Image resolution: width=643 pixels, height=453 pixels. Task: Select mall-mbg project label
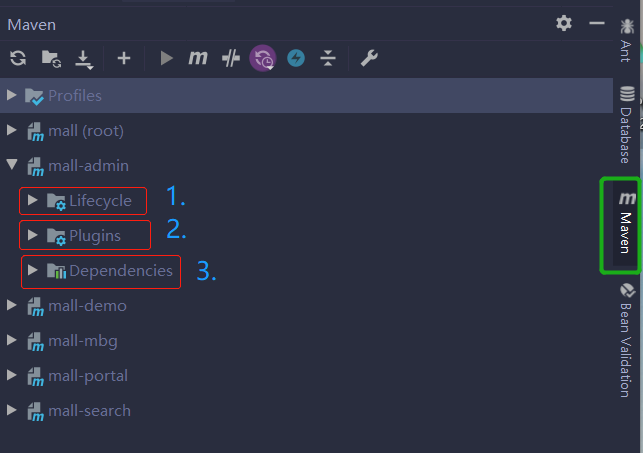coord(83,341)
